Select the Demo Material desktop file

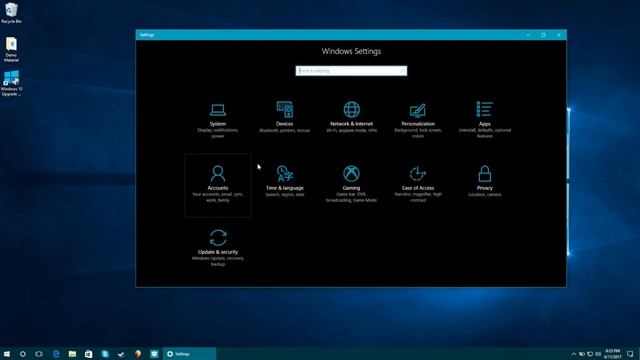pyautogui.click(x=11, y=49)
